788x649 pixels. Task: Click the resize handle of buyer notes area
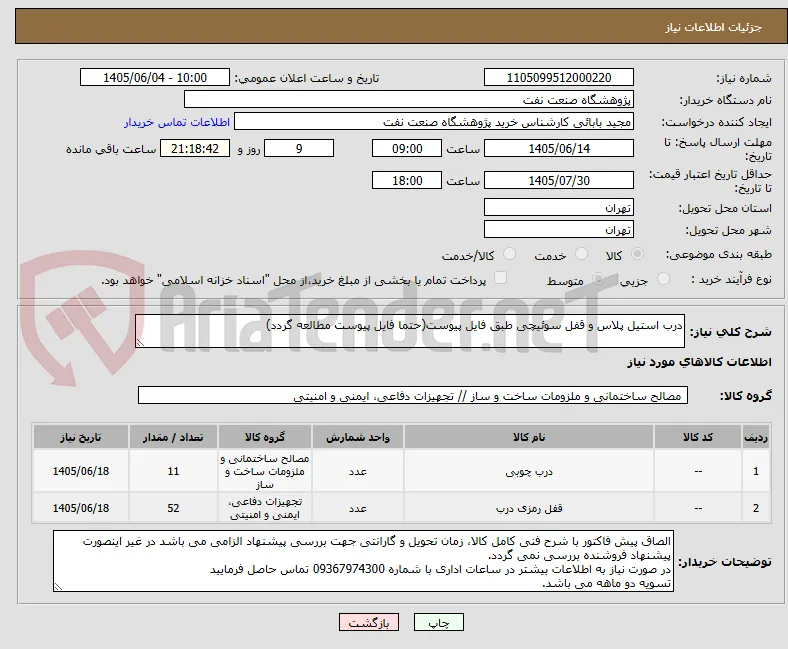58,587
